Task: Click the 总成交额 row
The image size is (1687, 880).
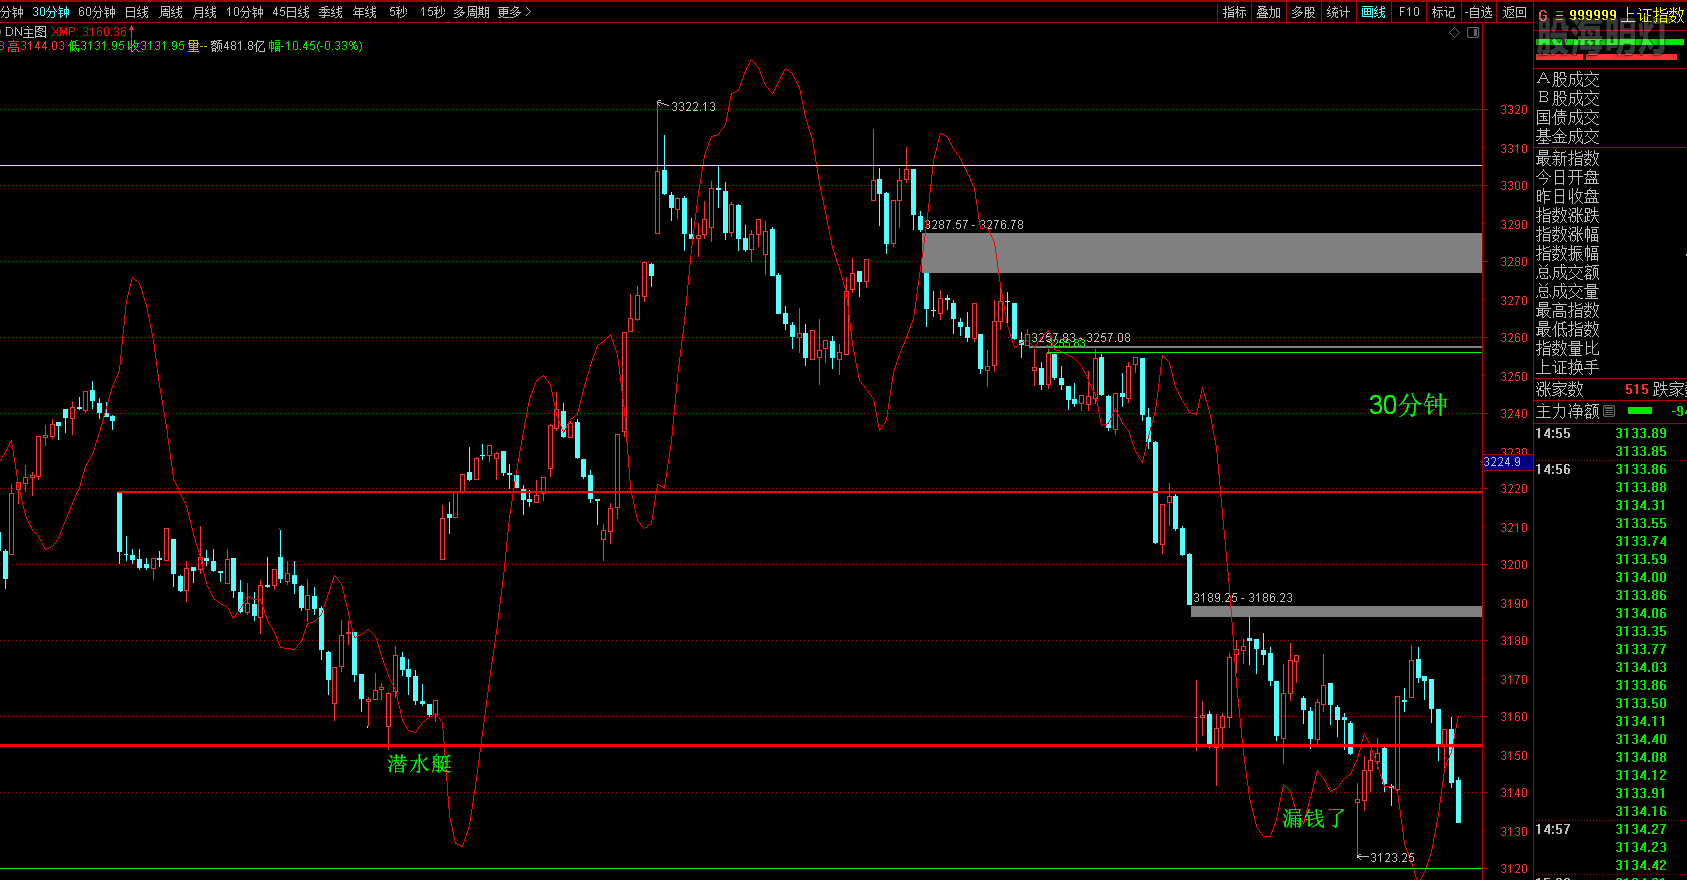Action: click(x=1610, y=272)
